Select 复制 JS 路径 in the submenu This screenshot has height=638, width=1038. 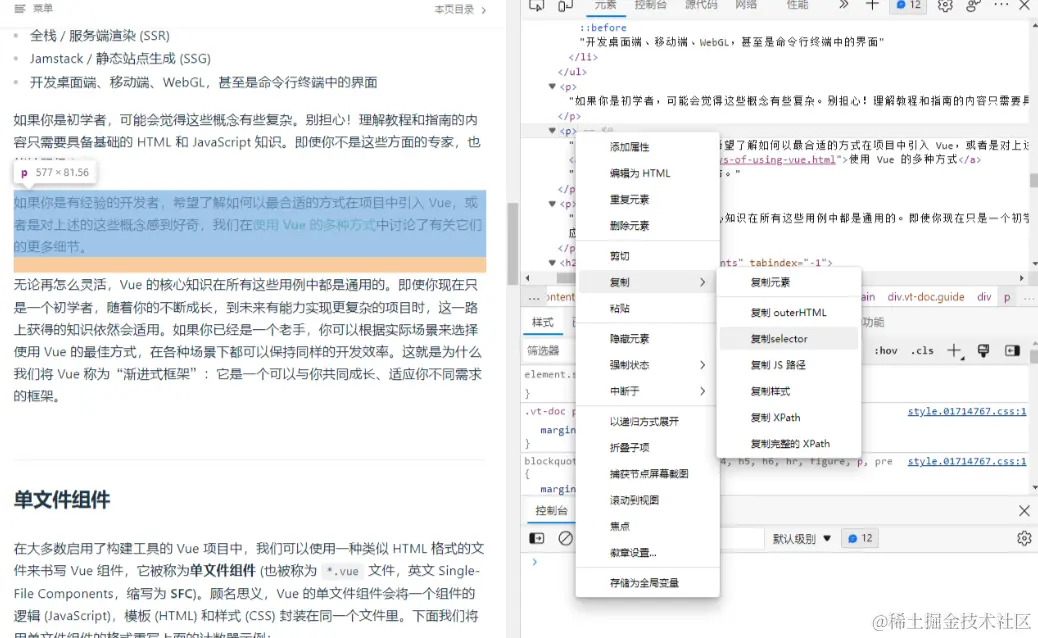point(788,365)
